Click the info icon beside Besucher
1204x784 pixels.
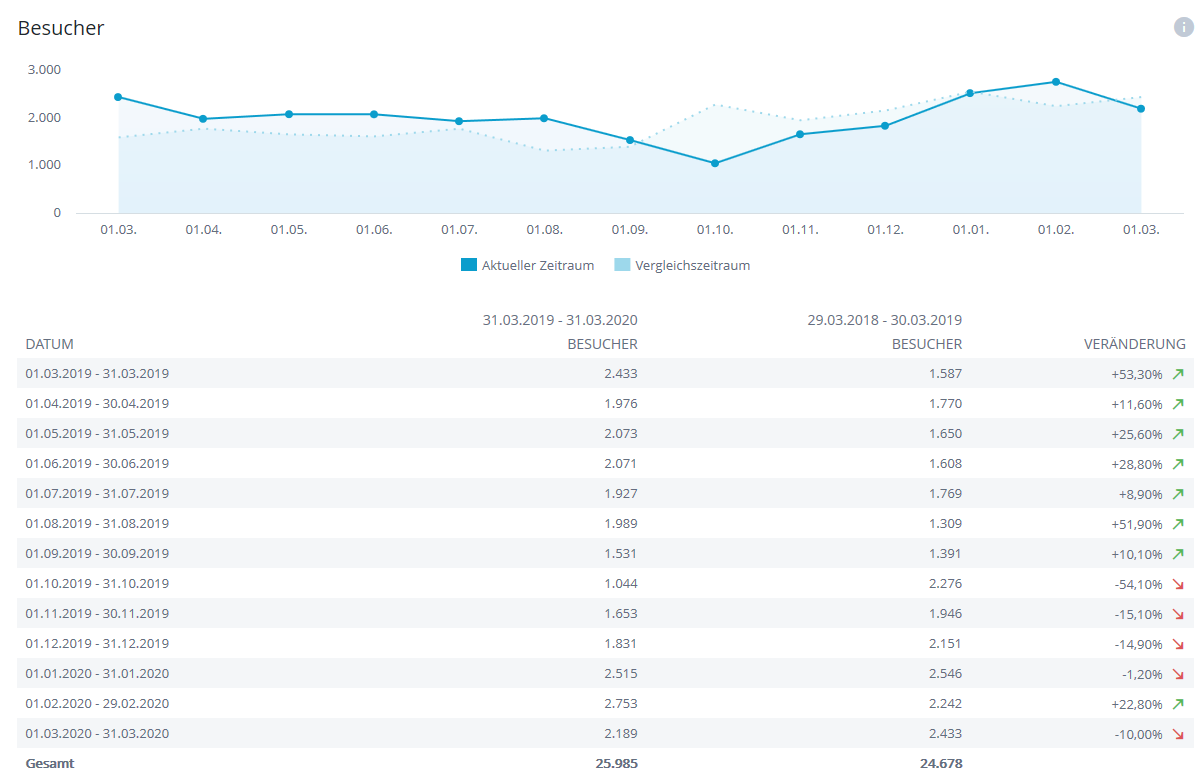[x=1183, y=27]
